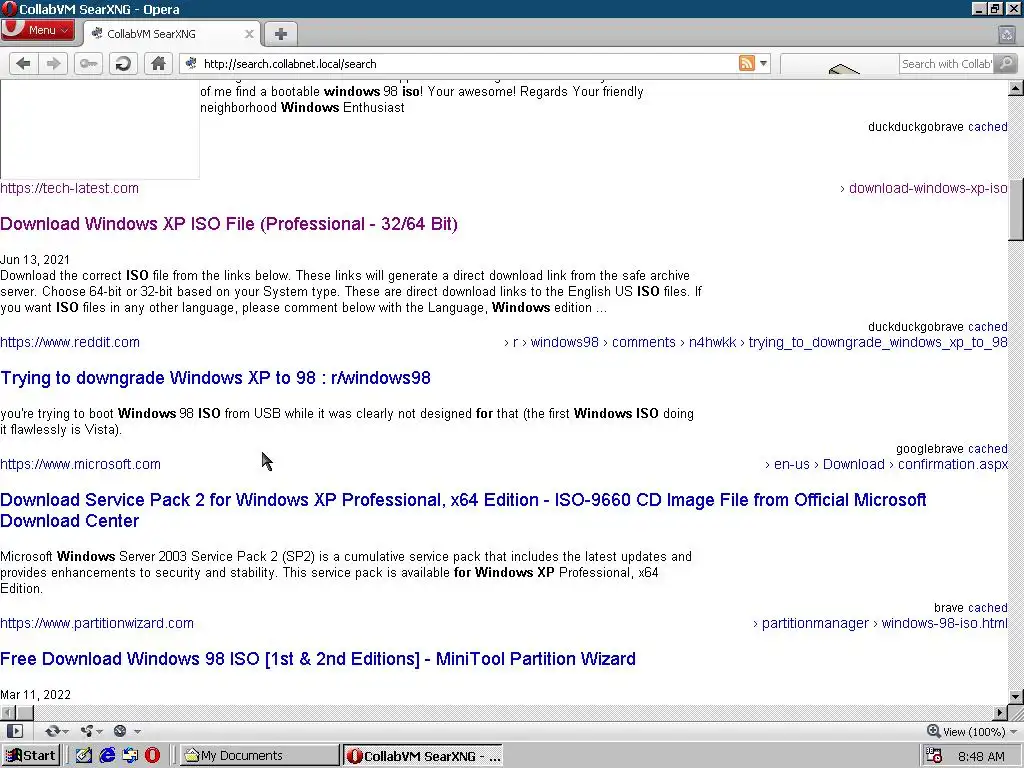Go to the Home page button
Image resolution: width=1024 pixels, height=768 pixels.
tap(158, 63)
